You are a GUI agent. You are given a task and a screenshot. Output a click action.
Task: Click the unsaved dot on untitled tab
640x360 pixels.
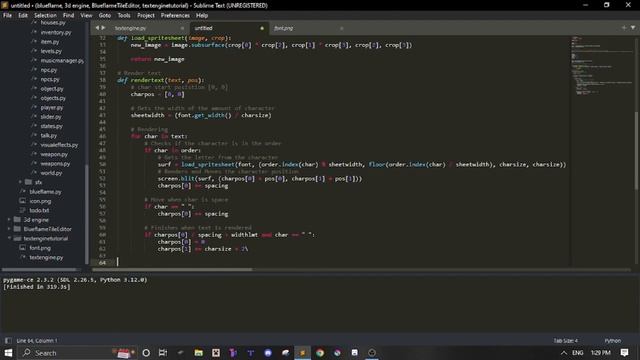[x=262, y=28]
